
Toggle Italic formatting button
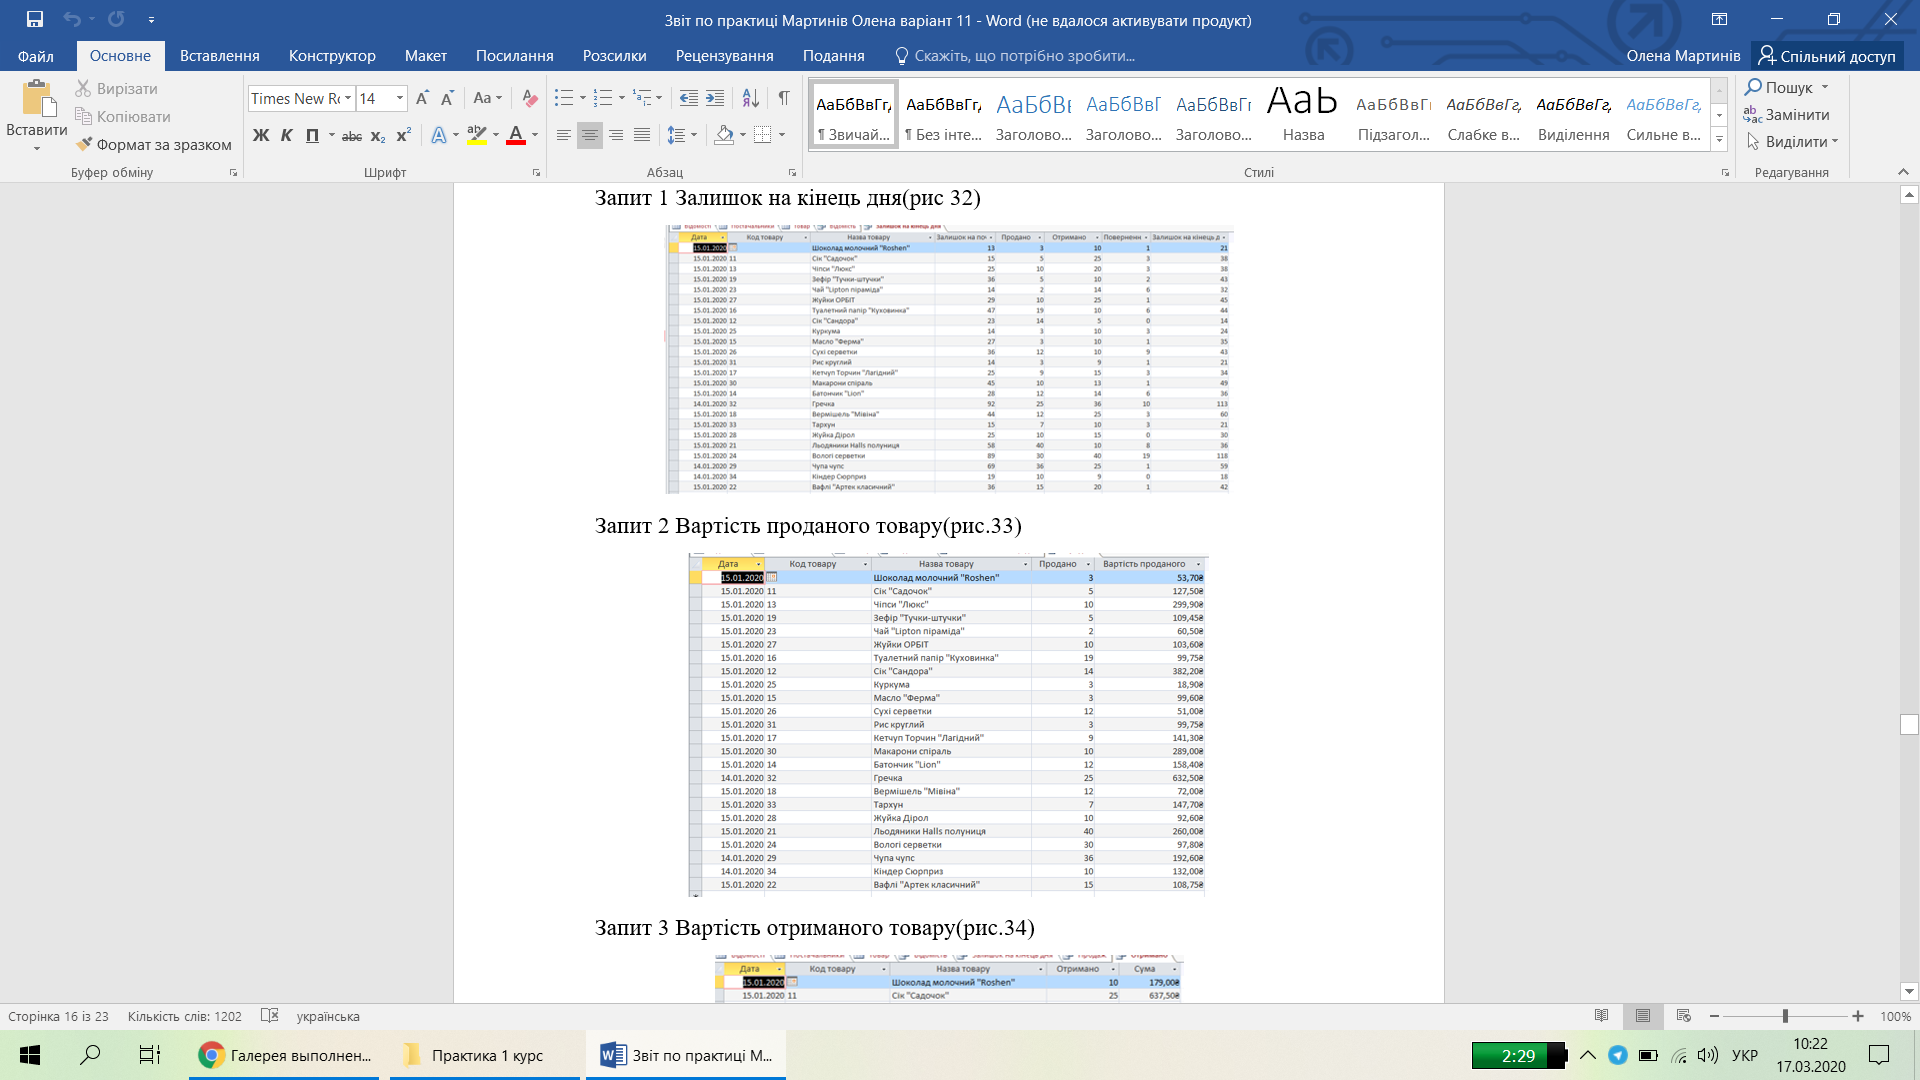click(x=286, y=135)
